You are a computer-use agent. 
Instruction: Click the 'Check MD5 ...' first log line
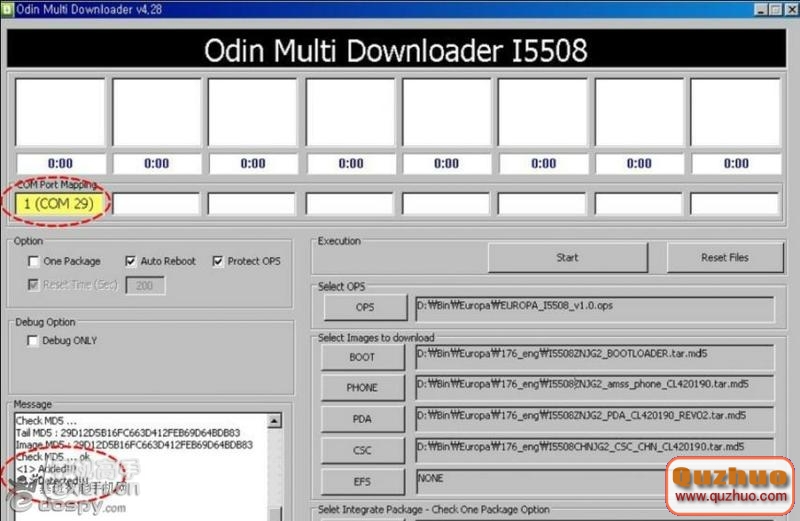tap(46, 421)
